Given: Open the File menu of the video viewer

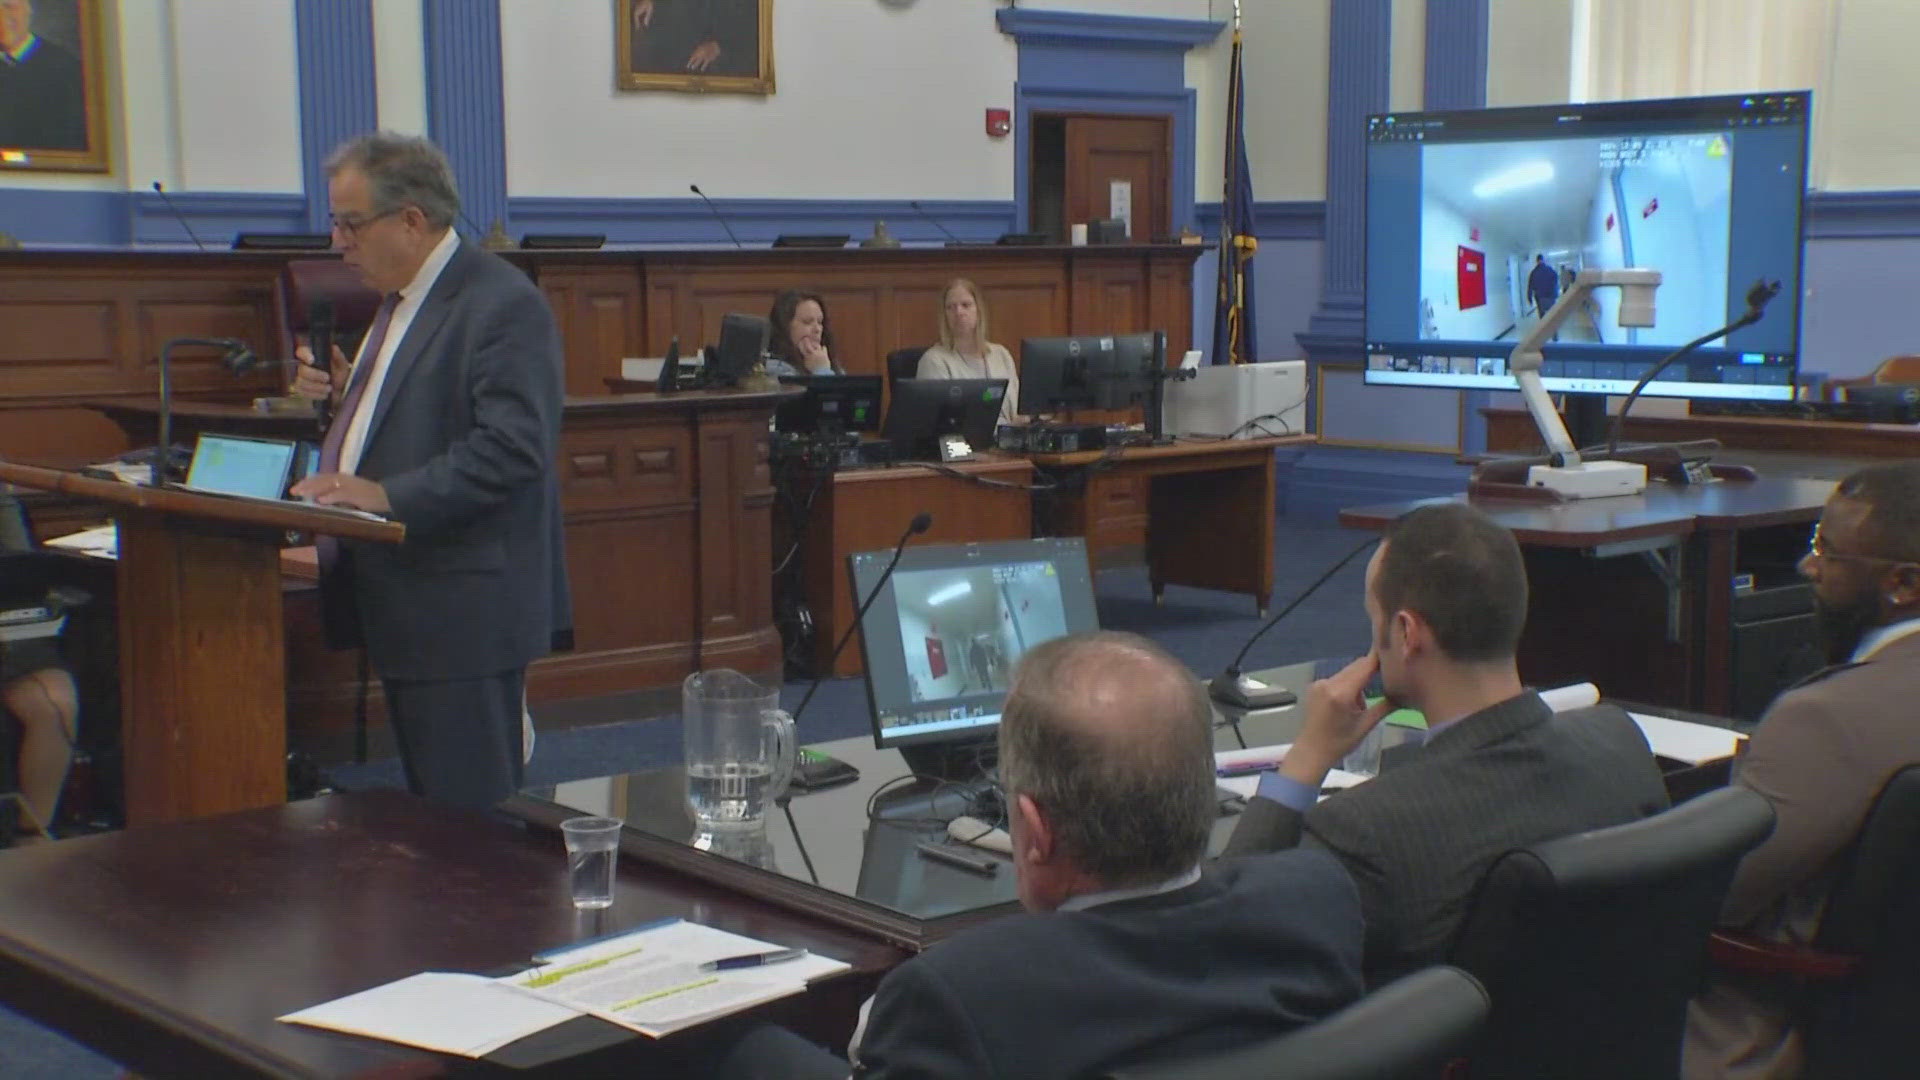Looking at the screenshot, I should (1405, 122).
